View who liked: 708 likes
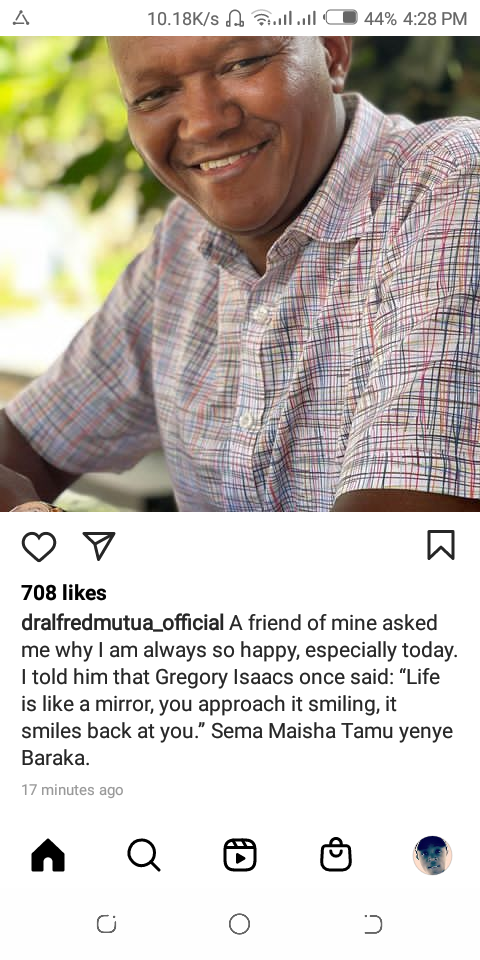This screenshot has height=960, width=480. click(64, 593)
